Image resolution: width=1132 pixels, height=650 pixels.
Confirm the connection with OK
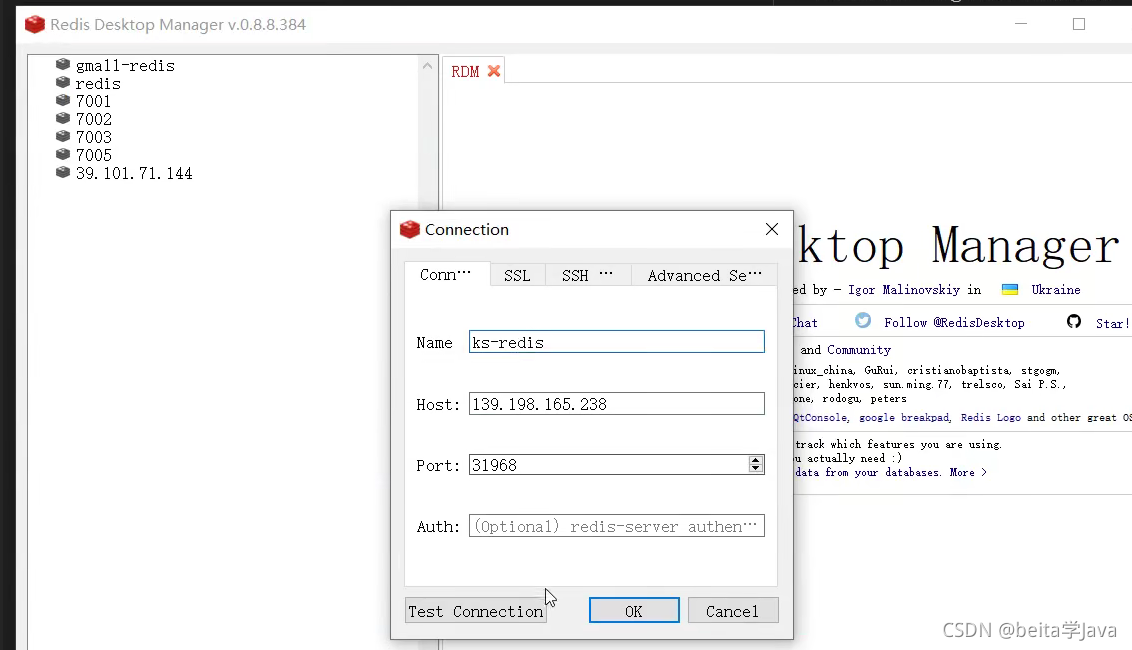point(634,611)
